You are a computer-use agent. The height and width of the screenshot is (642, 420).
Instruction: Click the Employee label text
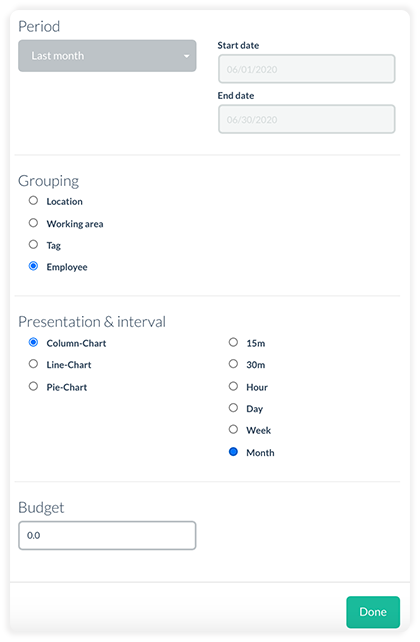coord(67,267)
